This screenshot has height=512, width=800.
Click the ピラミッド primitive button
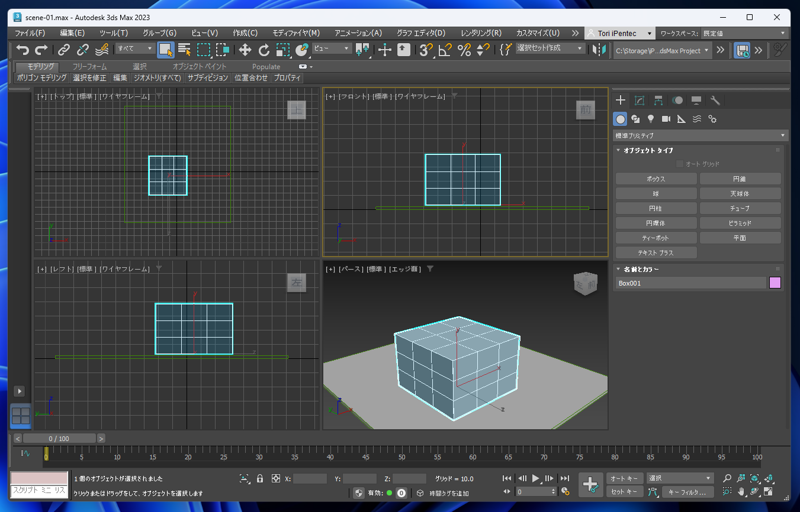740,223
